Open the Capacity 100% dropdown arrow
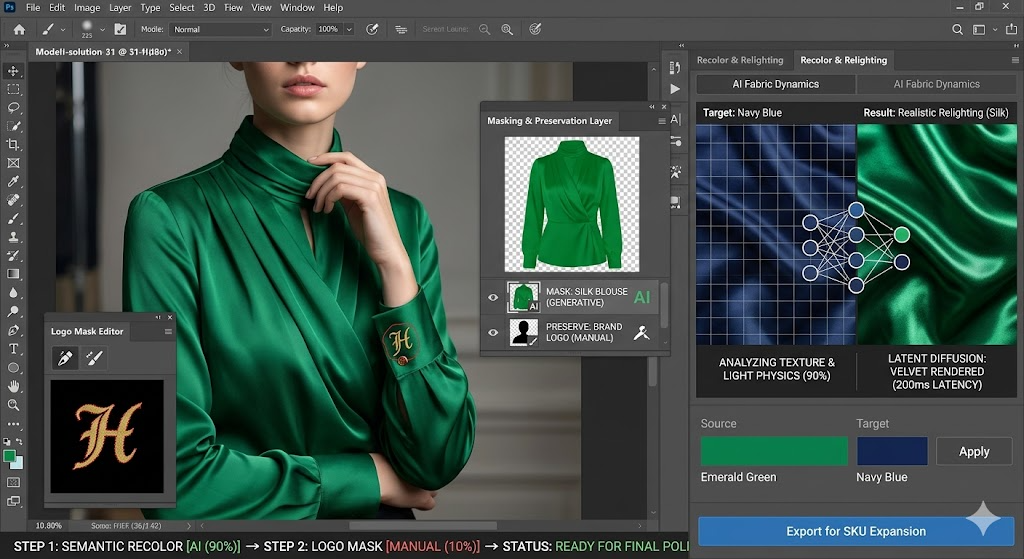Screen dimensions: 1024x559 click(x=349, y=29)
